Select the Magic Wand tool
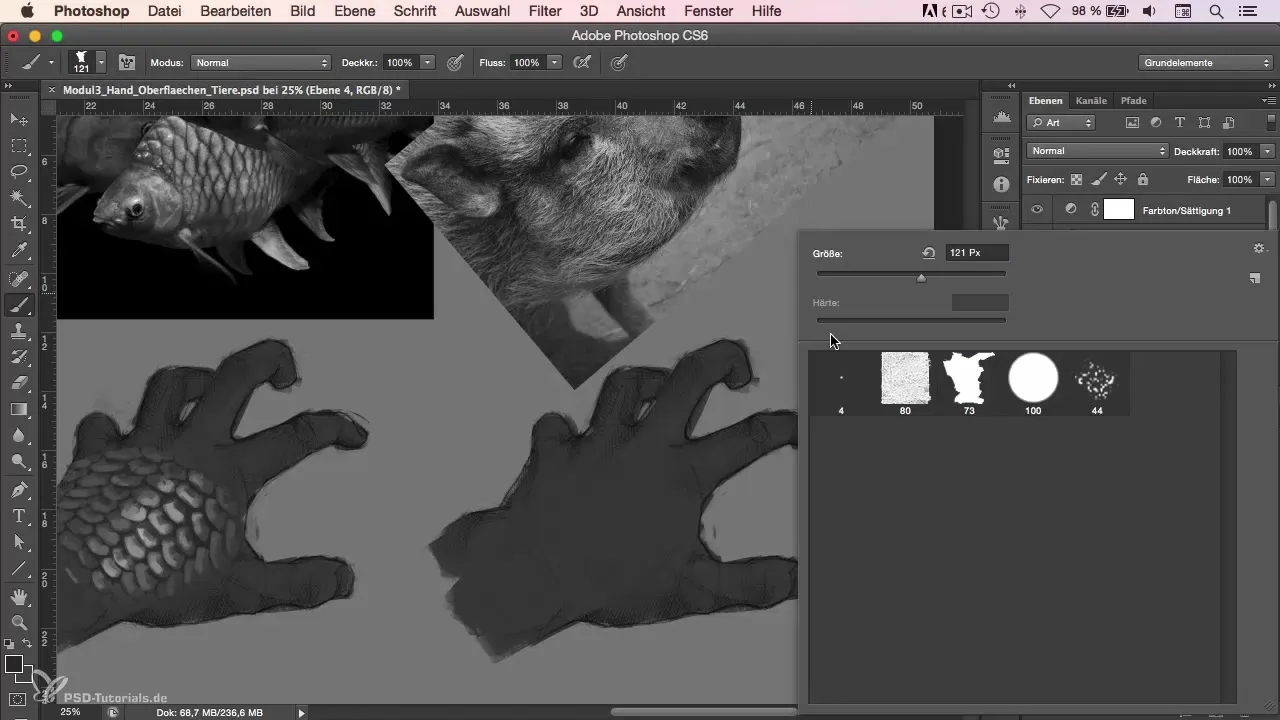Image resolution: width=1280 pixels, height=720 pixels. click(19, 198)
